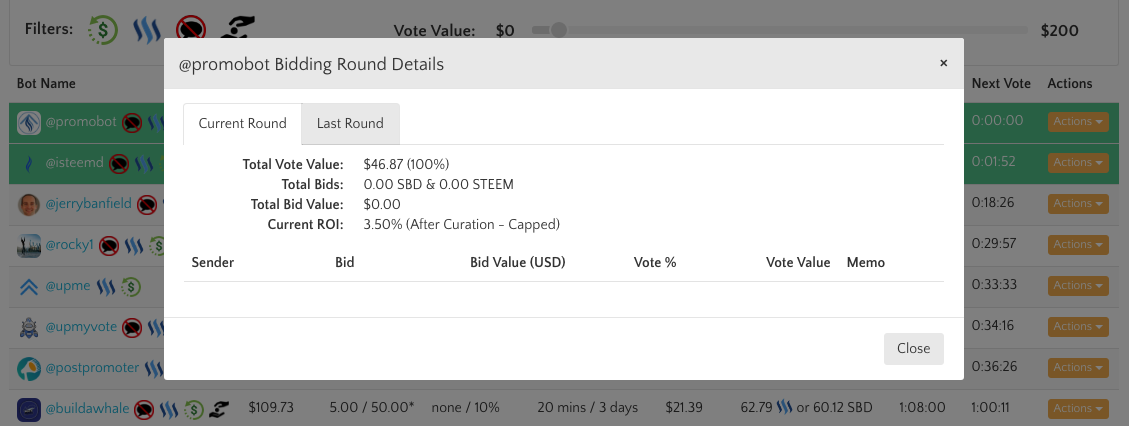
Task: Click the @postpromoter logo icon
Action: coord(29,368)
